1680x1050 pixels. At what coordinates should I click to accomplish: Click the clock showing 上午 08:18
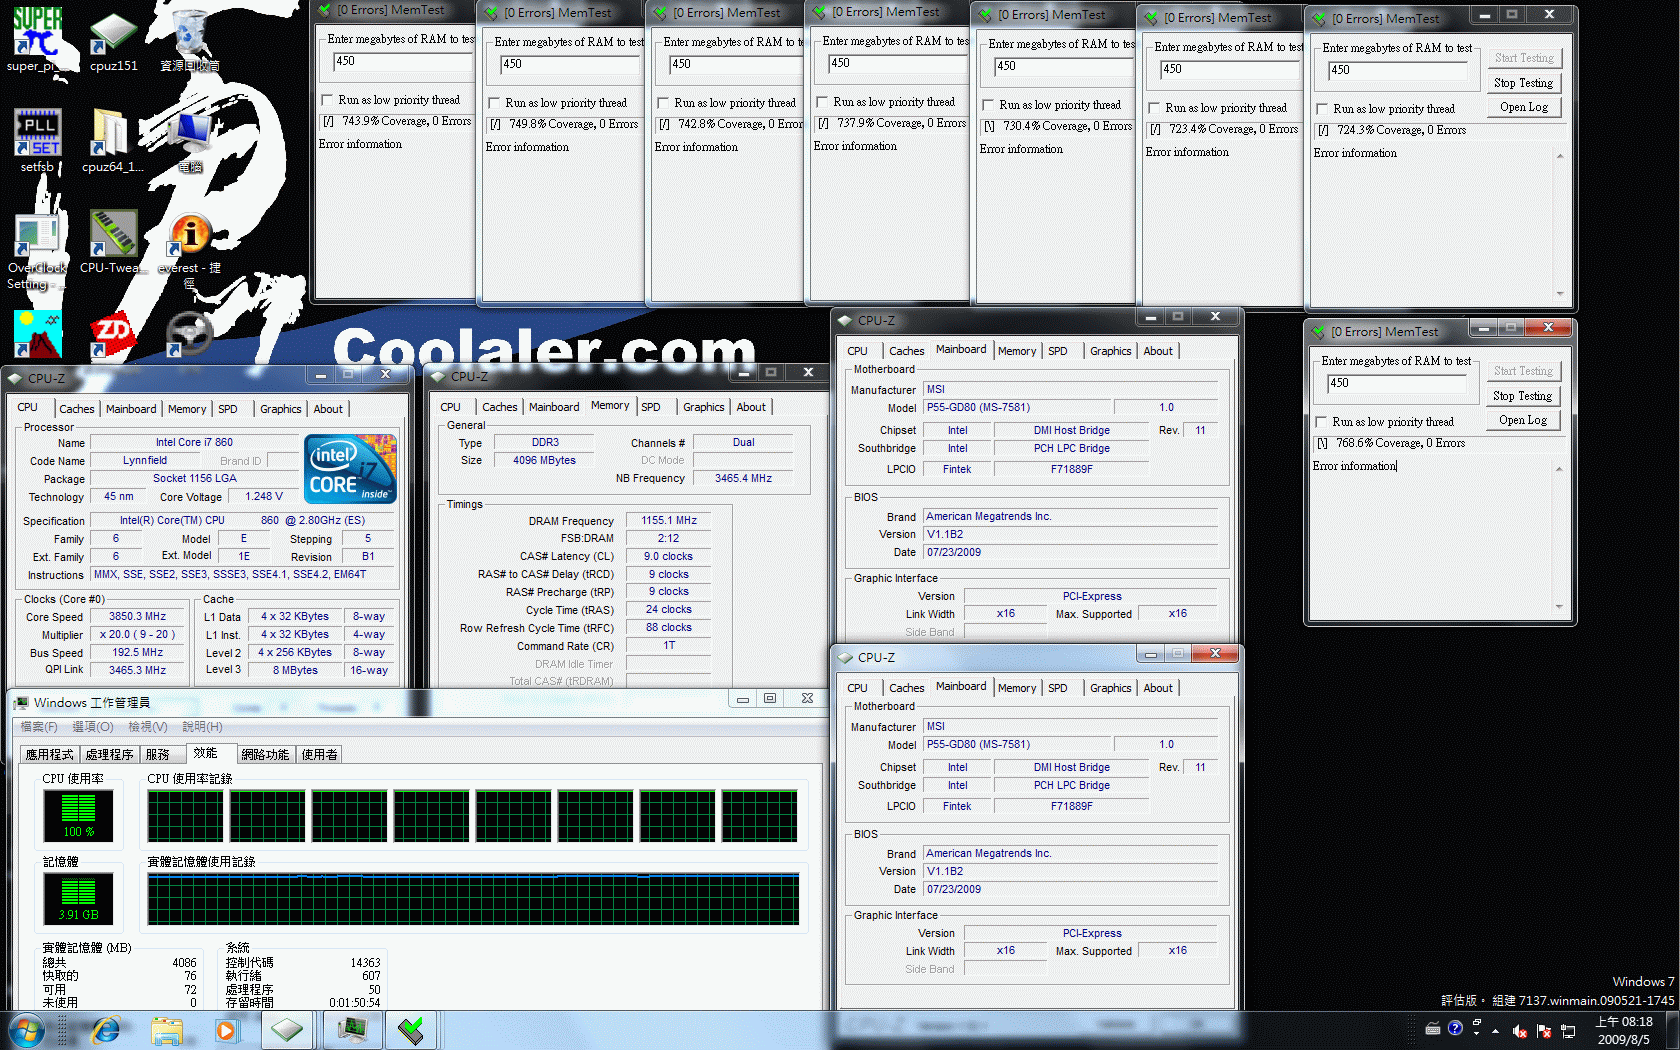[x=1624, y=1030]
